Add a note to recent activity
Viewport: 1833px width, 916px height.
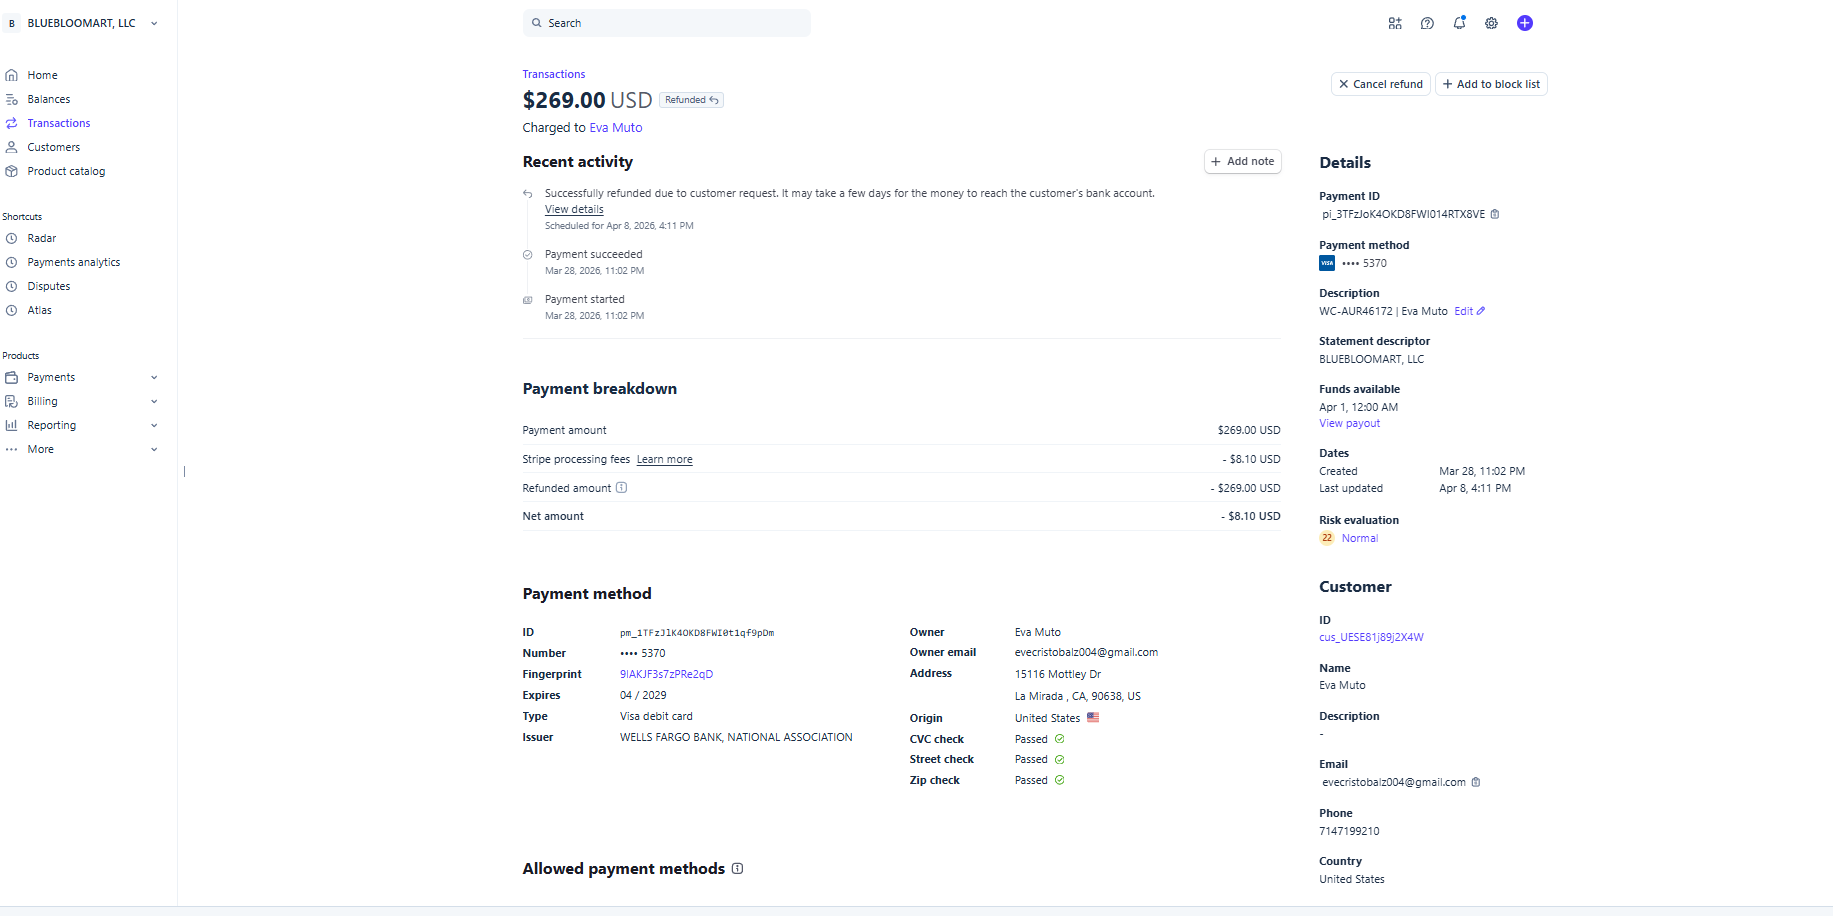click(x=1242, y=161)
